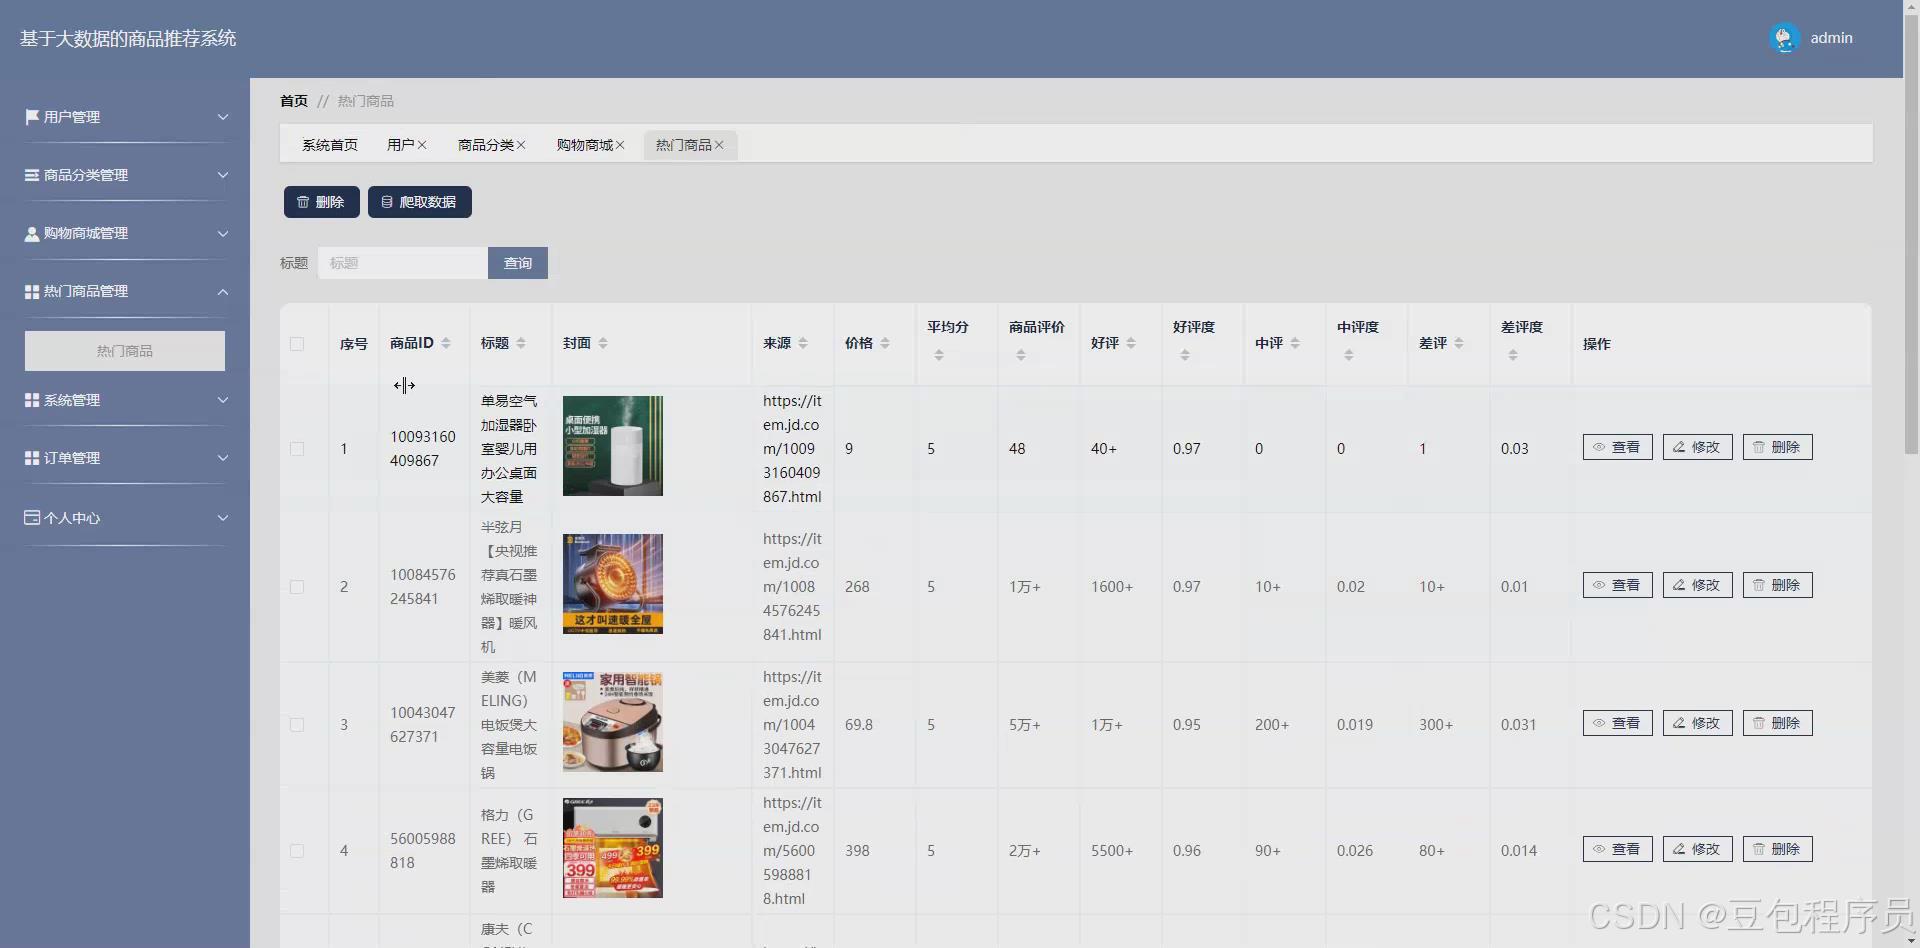Click the 删除 button above the search
The width and height of the screenshot is (1920, 948).
pos(321,202)
